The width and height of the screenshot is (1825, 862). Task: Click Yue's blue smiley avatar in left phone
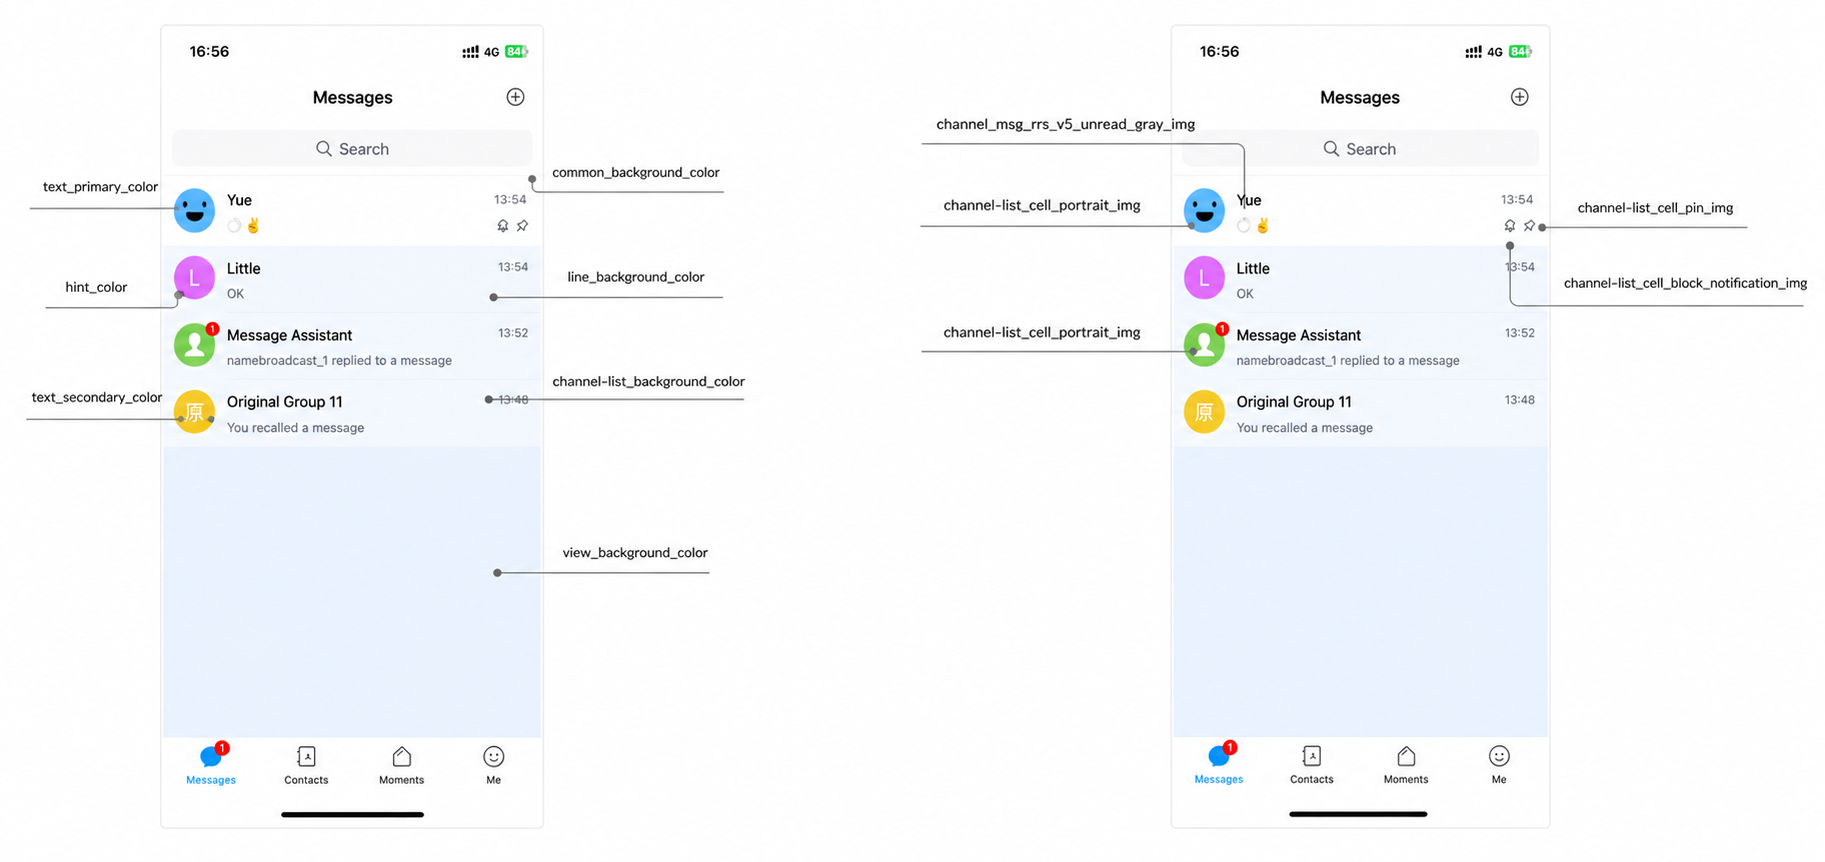point(195,210)
